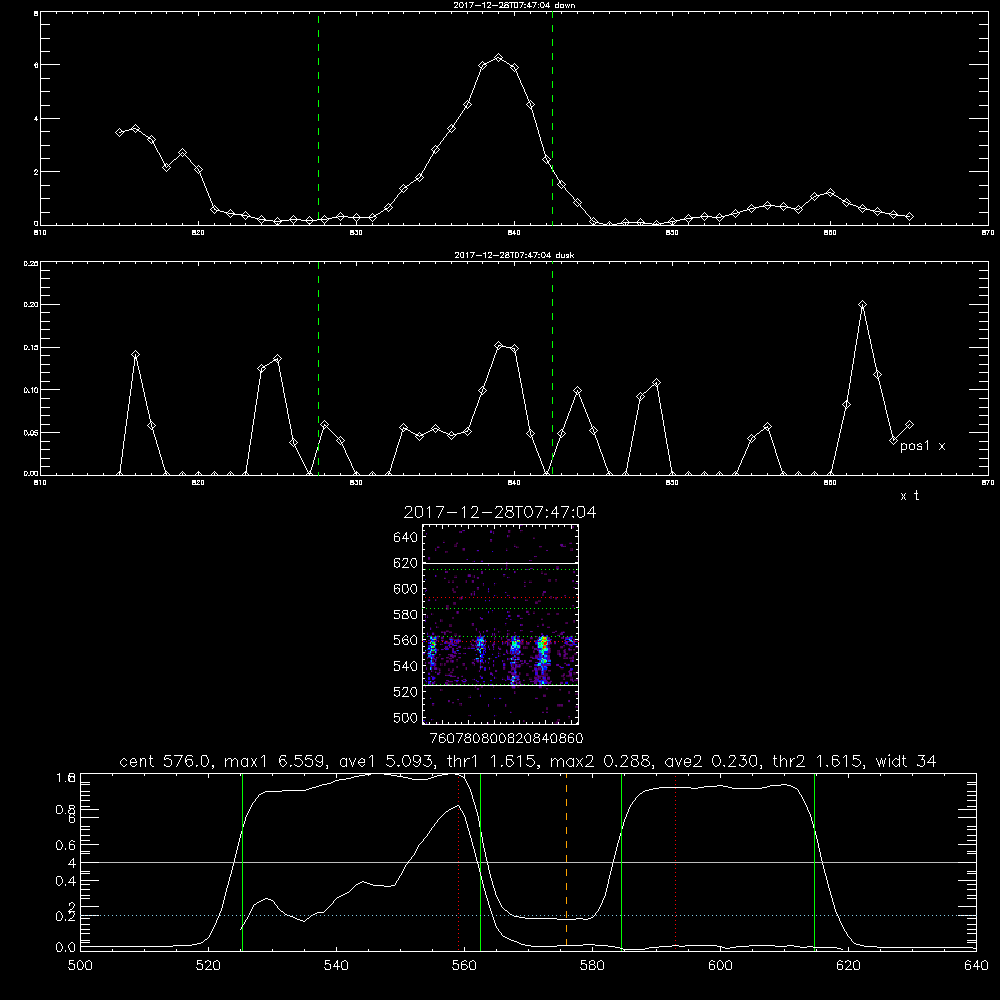Open the spectrogram image thumbnail

(500, 624)
